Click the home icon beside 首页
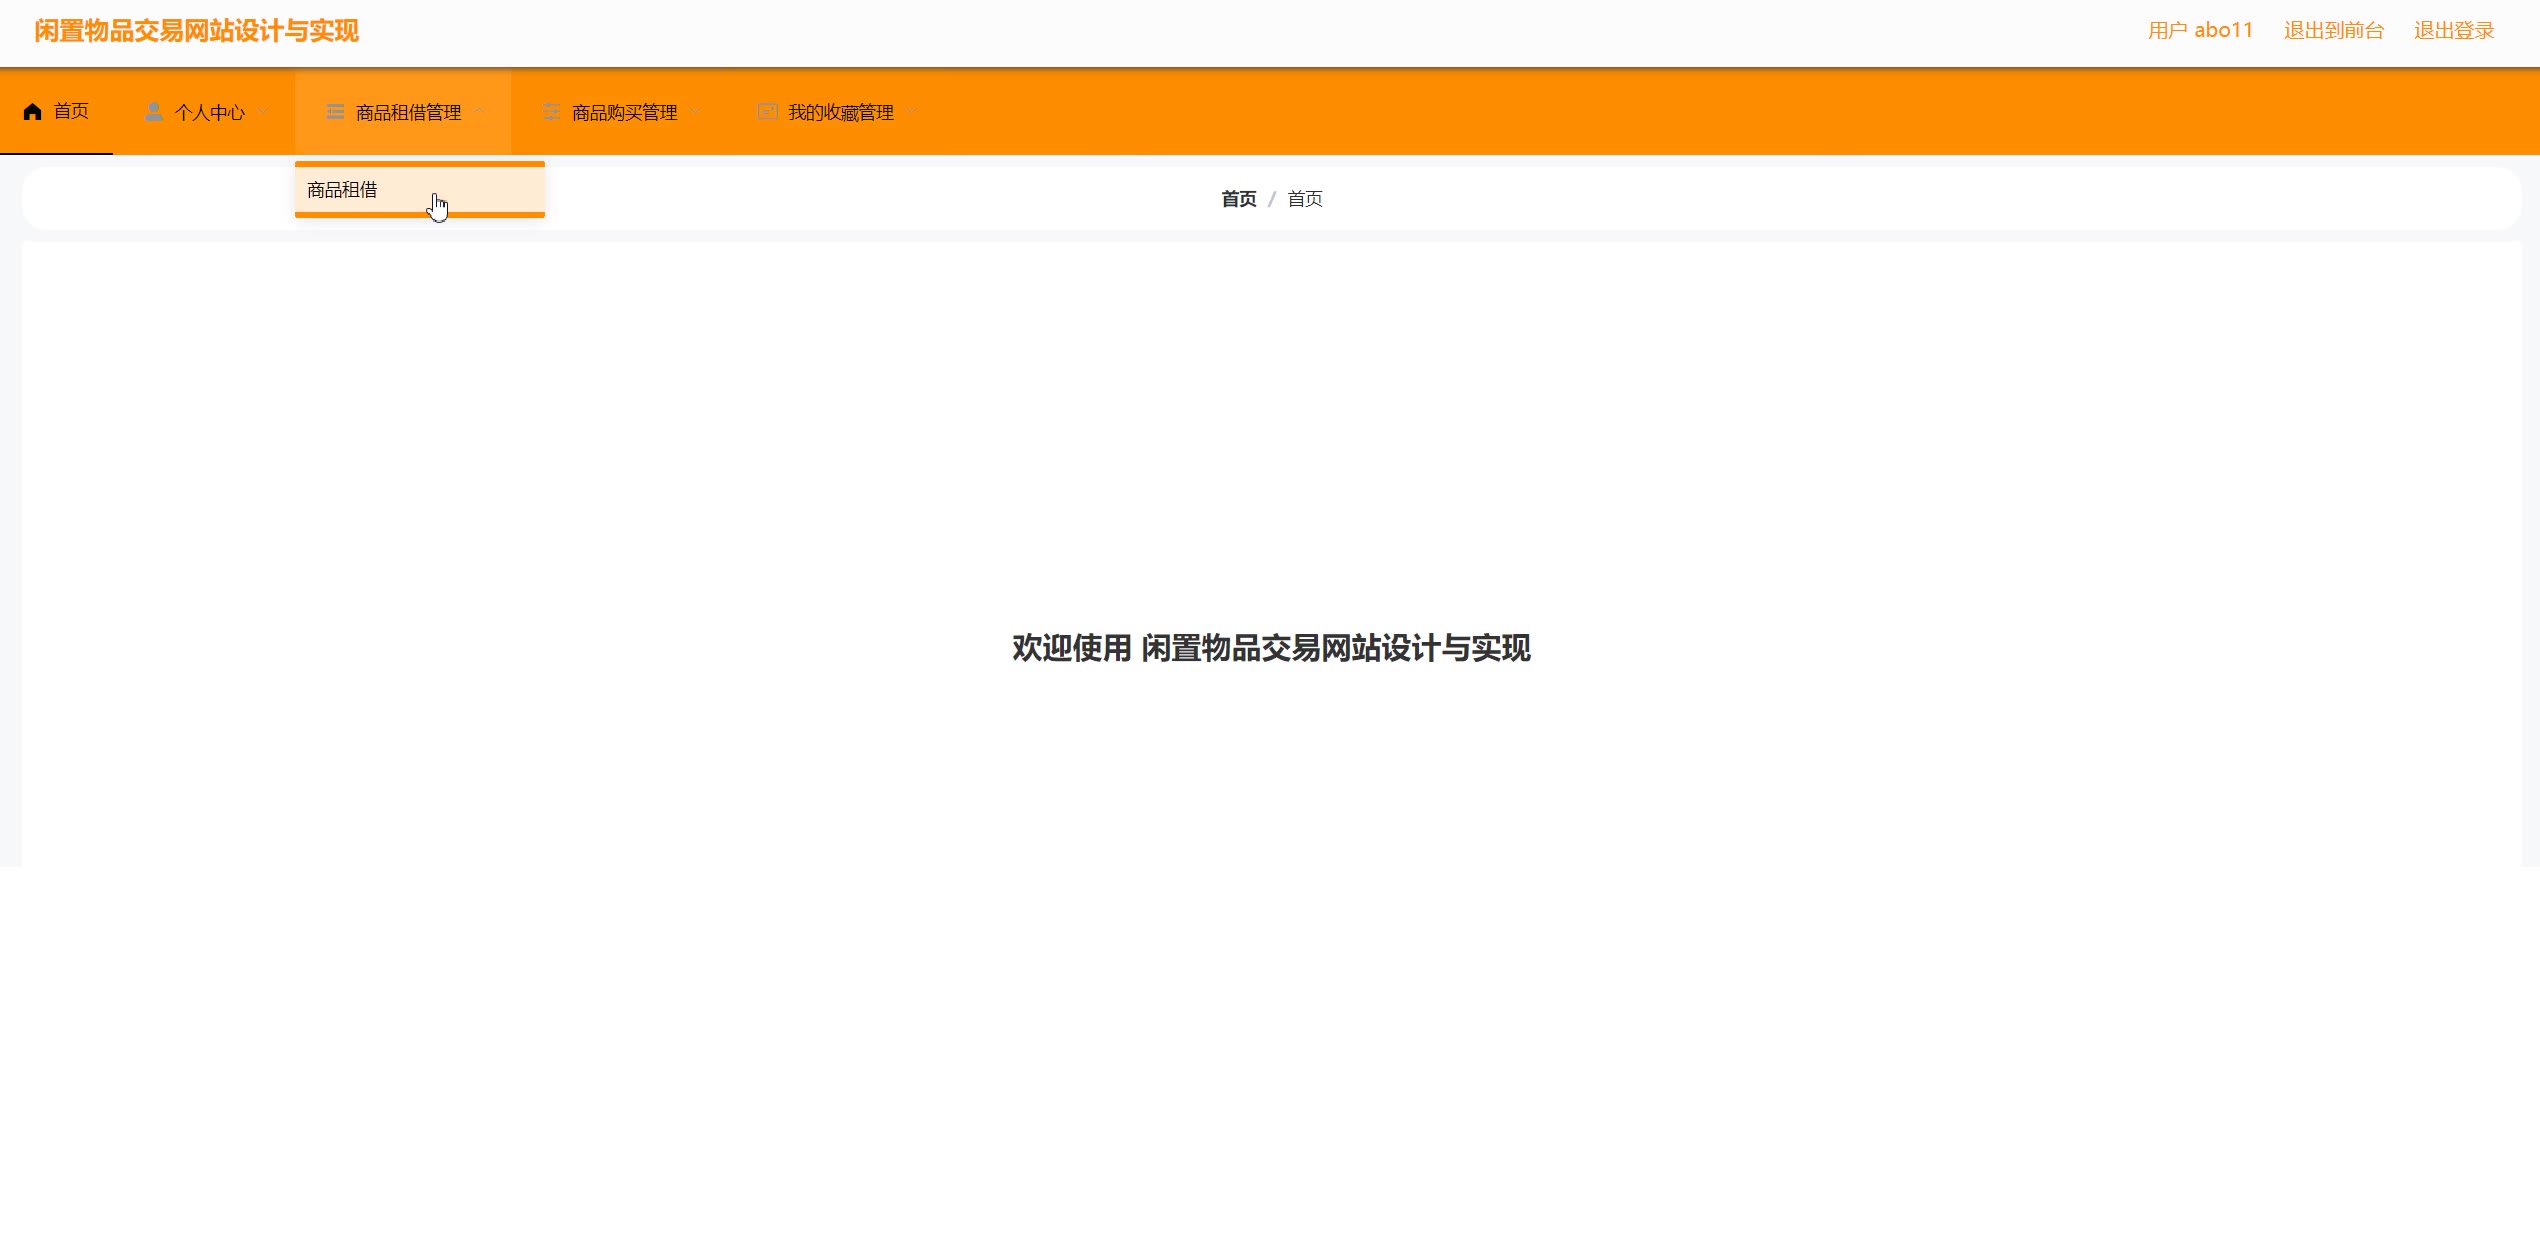Viewport: 2540px width, 1238px height. 32,111
